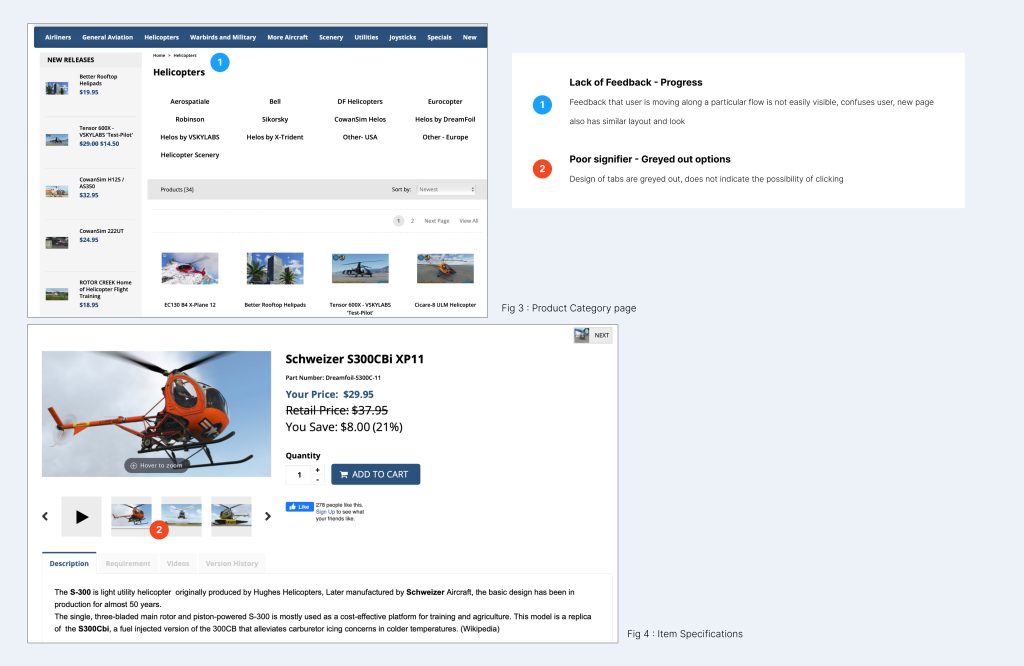Viewport: 1024px width, 666px height.
Task: Open the Eurocopter subcategory
Action: 445,101
